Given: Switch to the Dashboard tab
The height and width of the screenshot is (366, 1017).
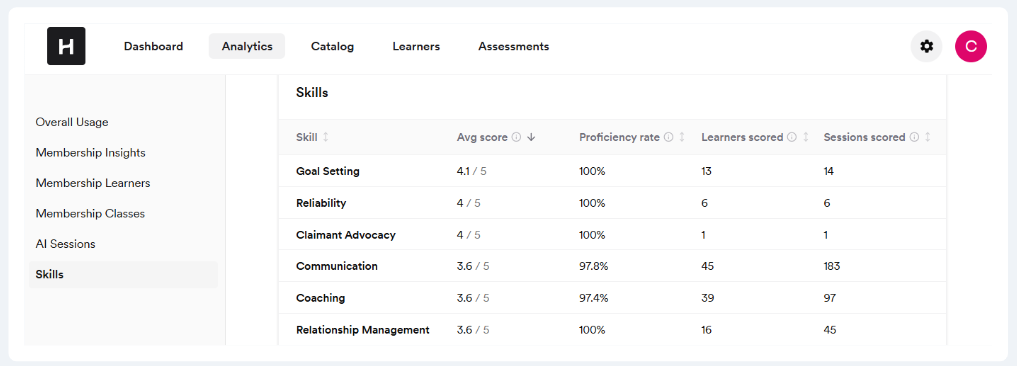Looking at the screenshot, I should pos(154,47).
